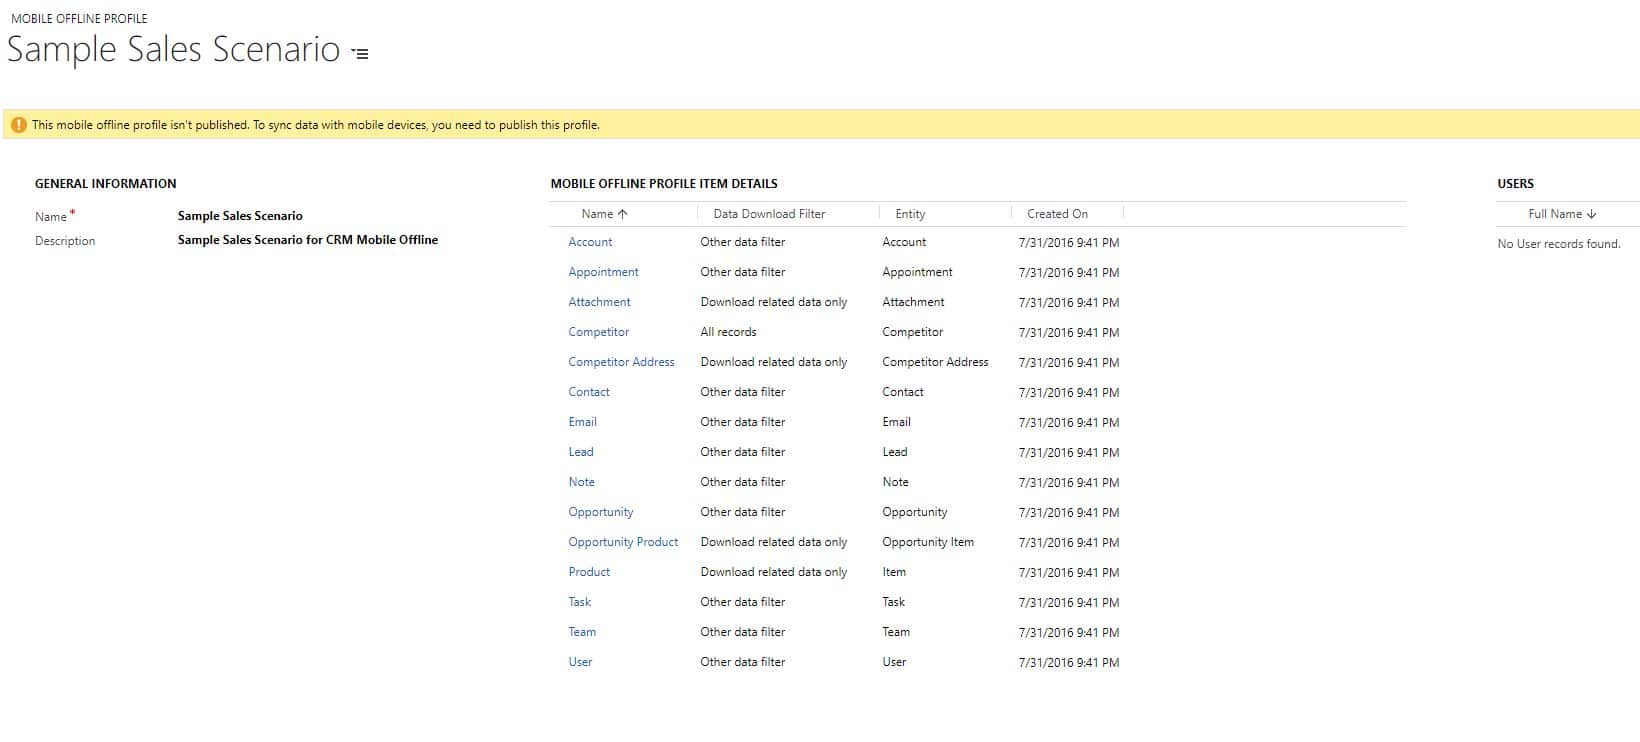
Task: Open the Account profile item link
Action: point(590,242)
